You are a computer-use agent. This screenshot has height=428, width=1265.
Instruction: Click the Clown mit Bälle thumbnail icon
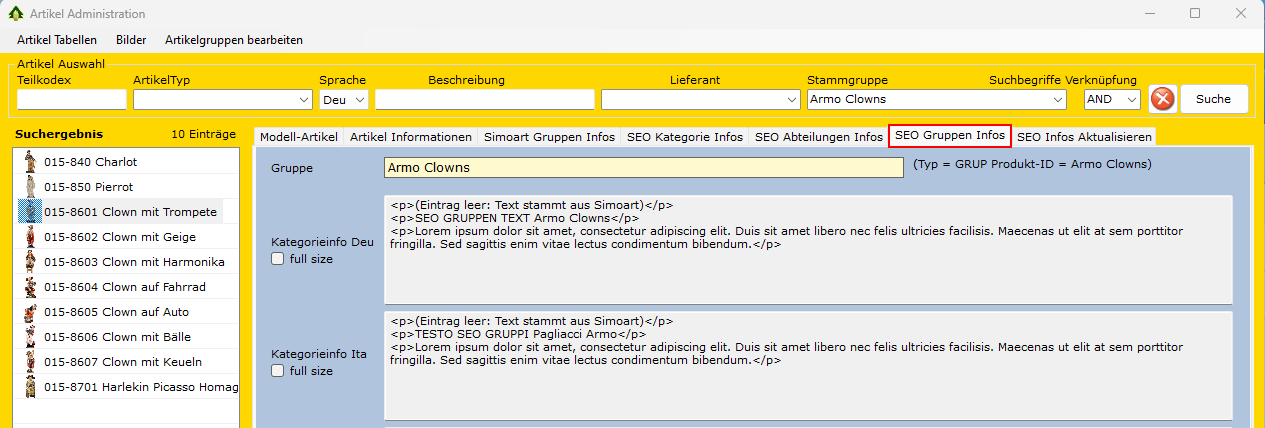point(30,337)
